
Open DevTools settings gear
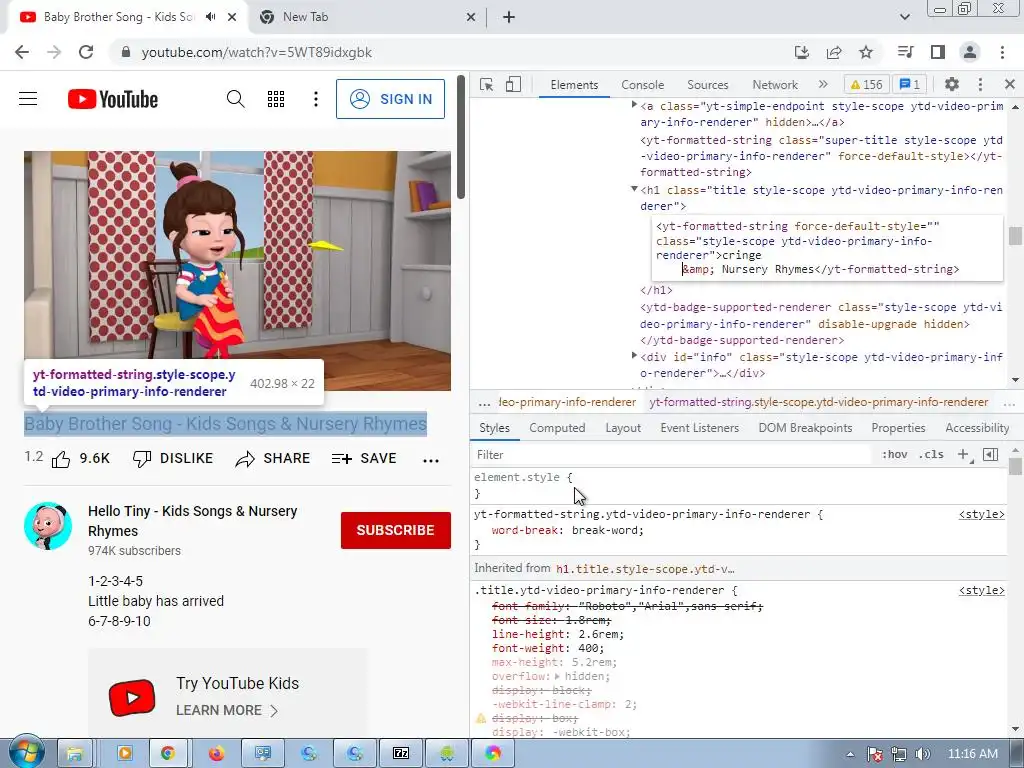click(x=952, y=84)
